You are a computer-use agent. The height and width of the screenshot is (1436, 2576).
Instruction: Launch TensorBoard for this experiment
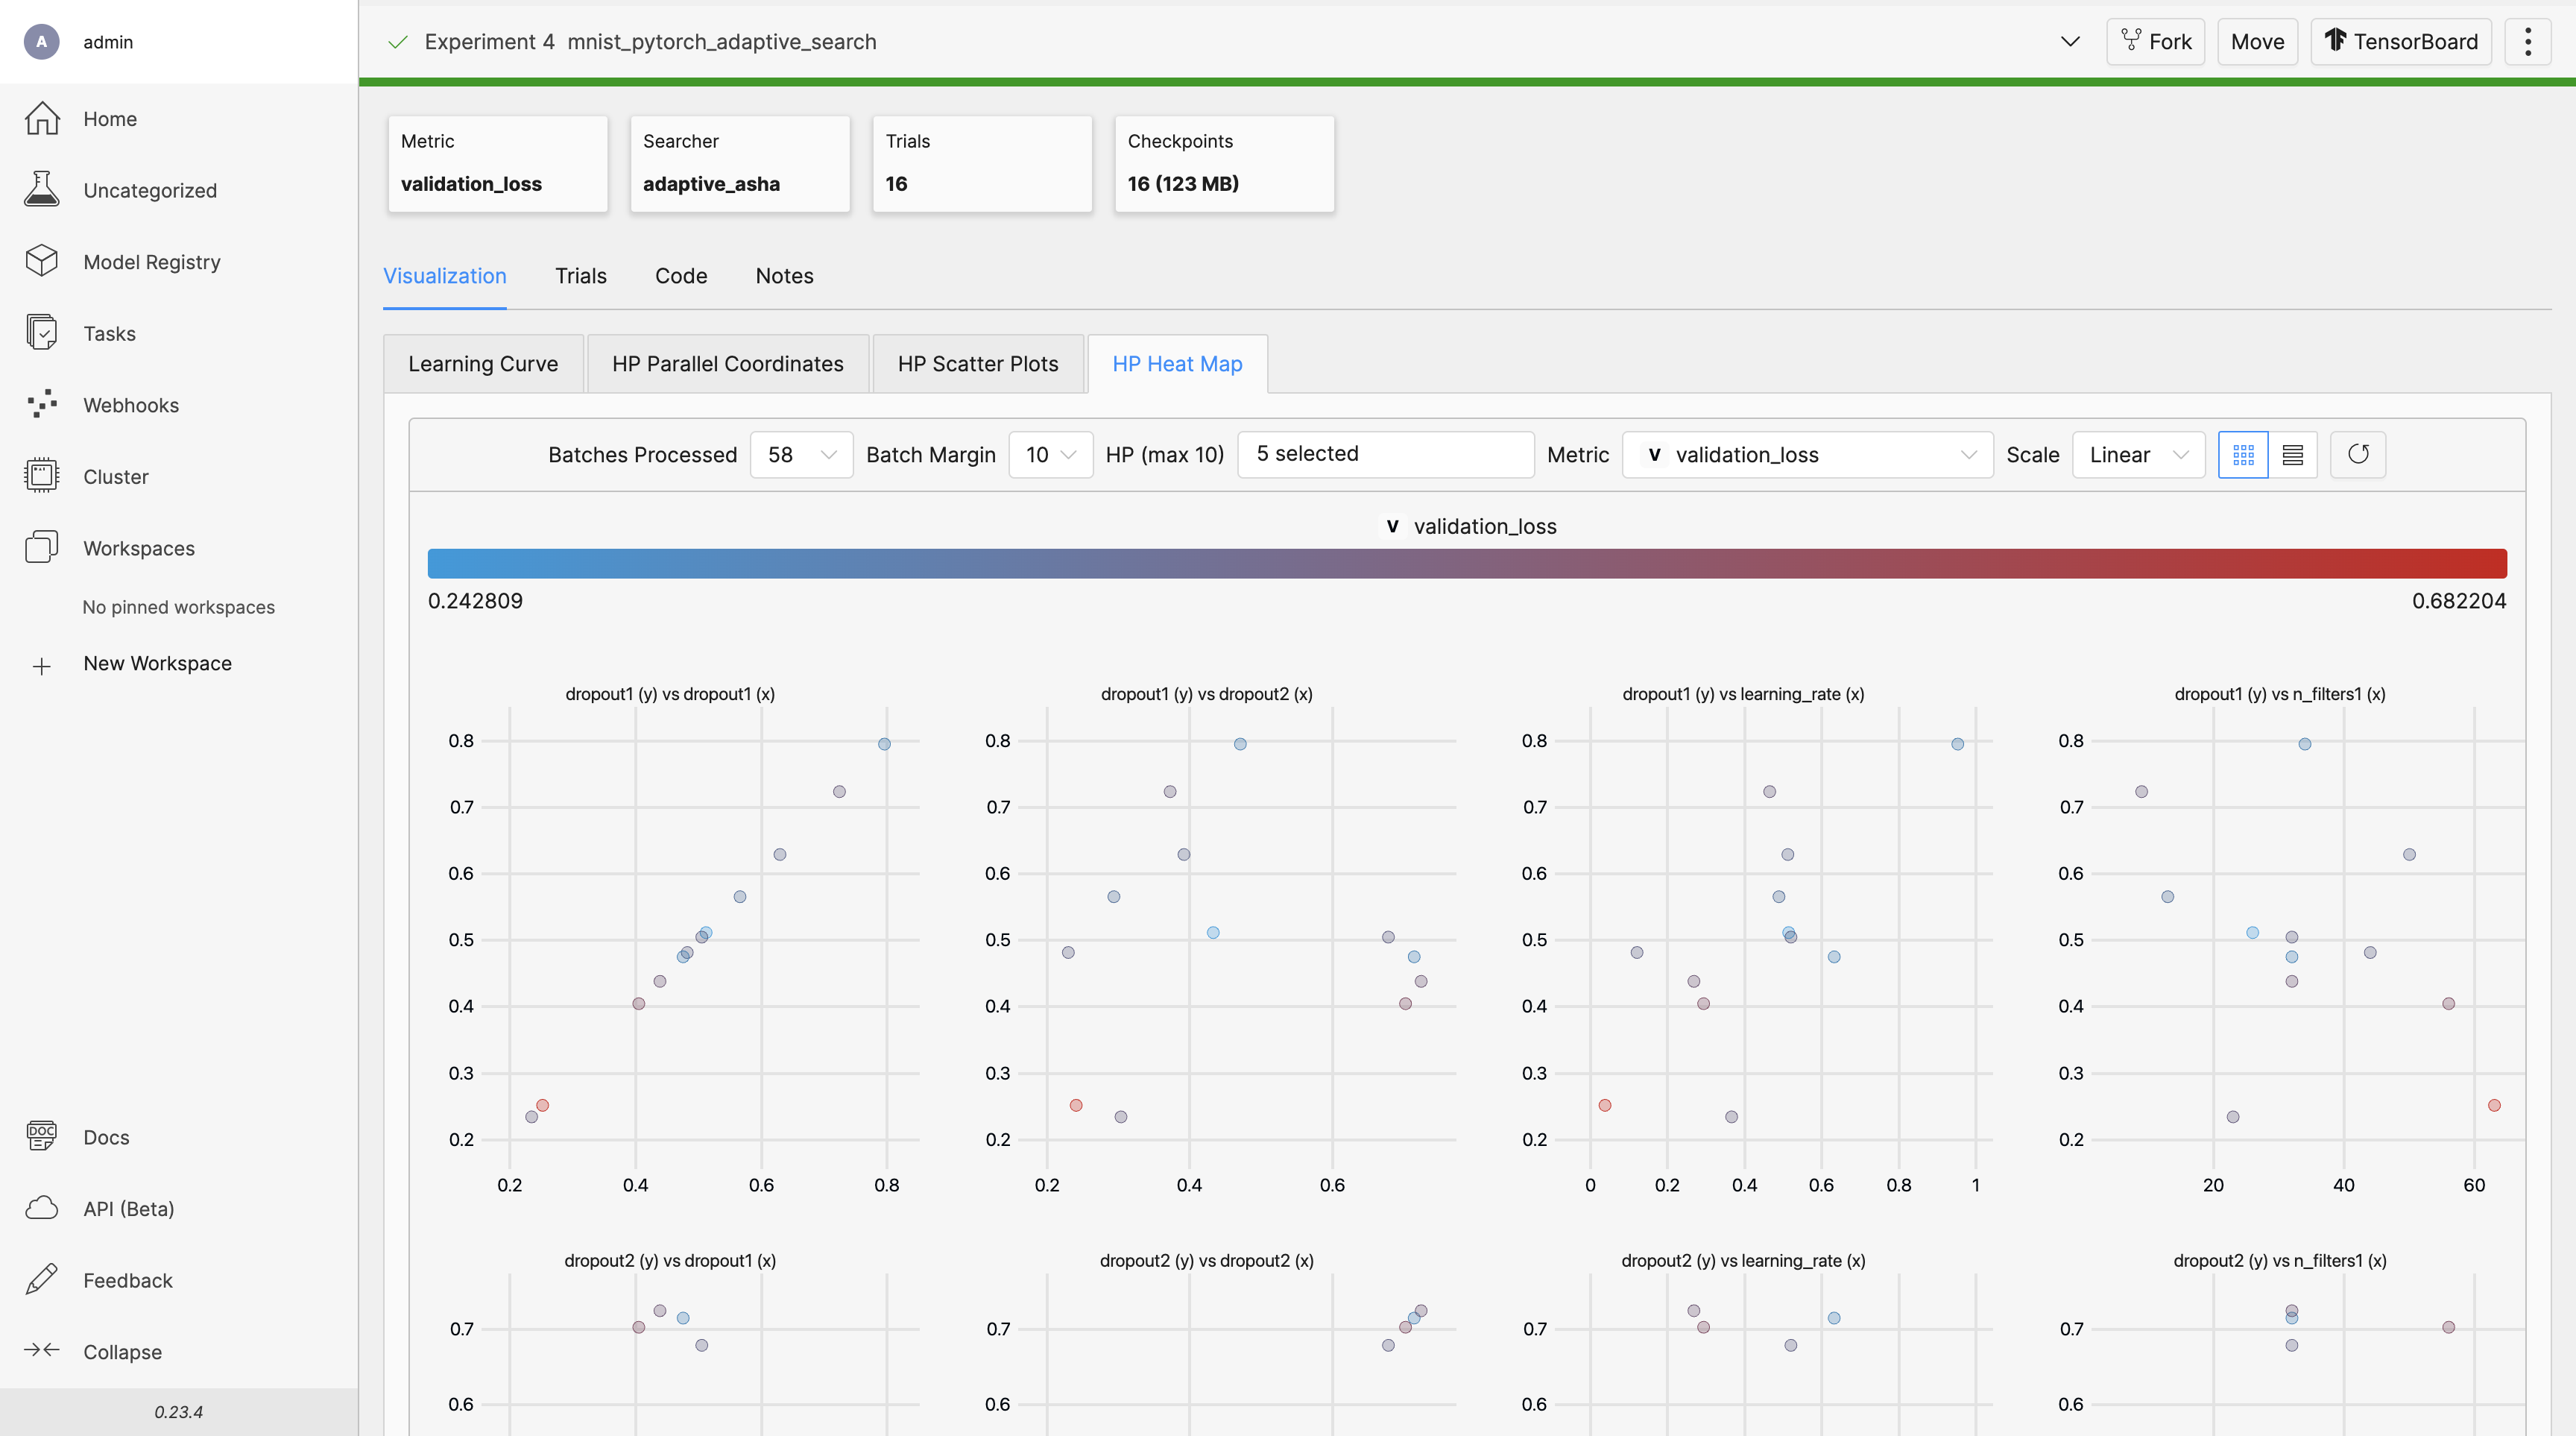pos(2401,41)
